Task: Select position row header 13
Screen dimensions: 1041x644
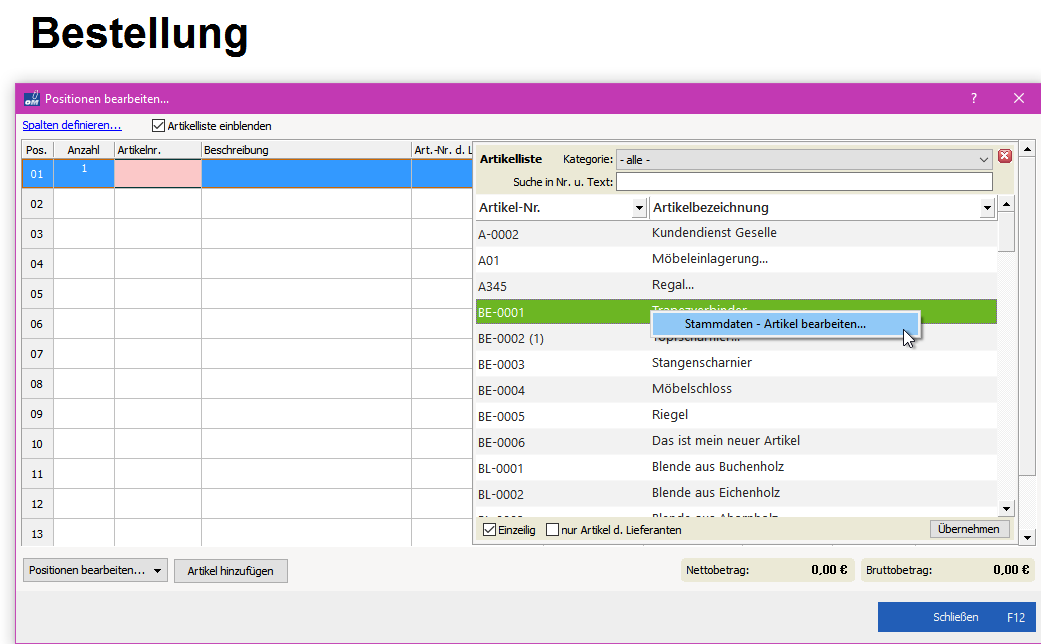Action: (x=37, y=533)
